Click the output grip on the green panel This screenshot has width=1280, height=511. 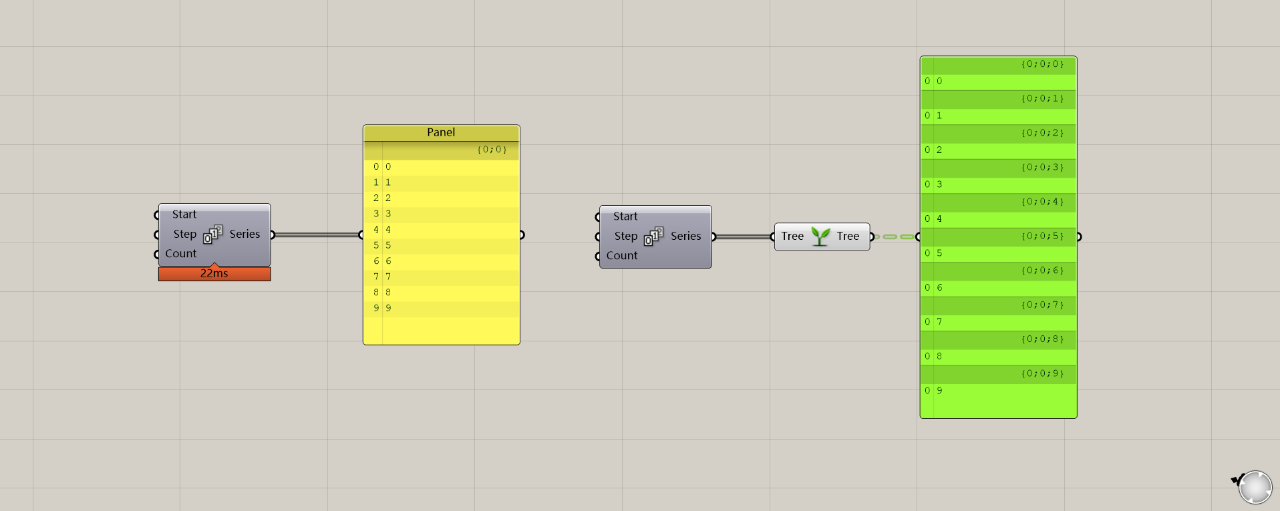click(x=1078, y=237)
